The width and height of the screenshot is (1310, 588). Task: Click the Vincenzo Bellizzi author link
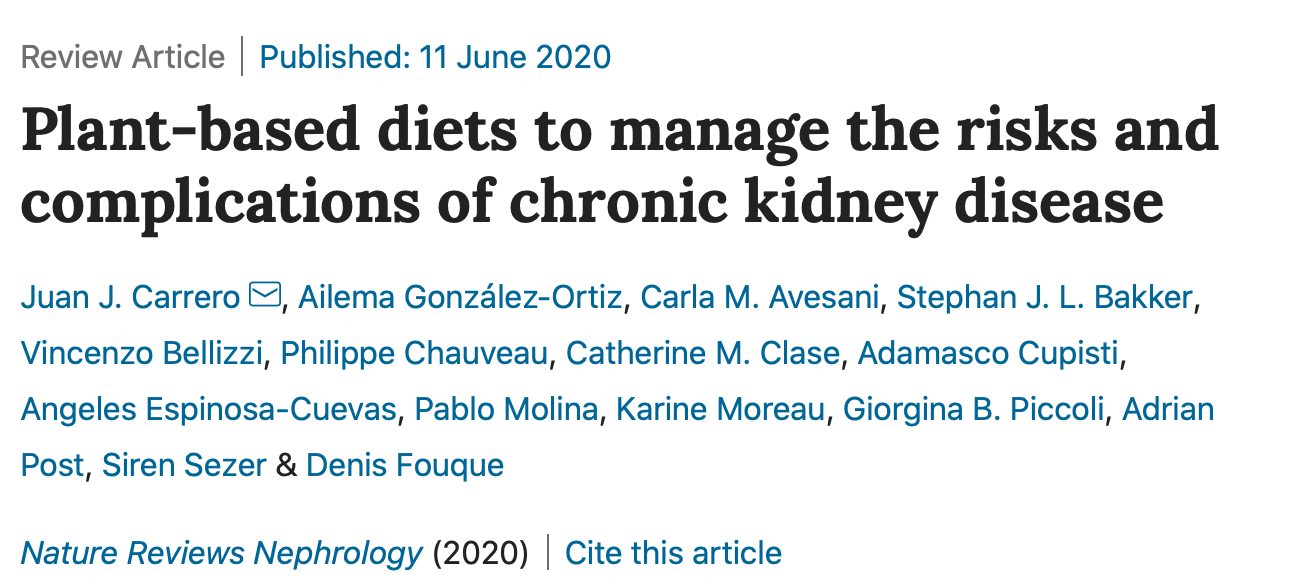click(141, 353)
